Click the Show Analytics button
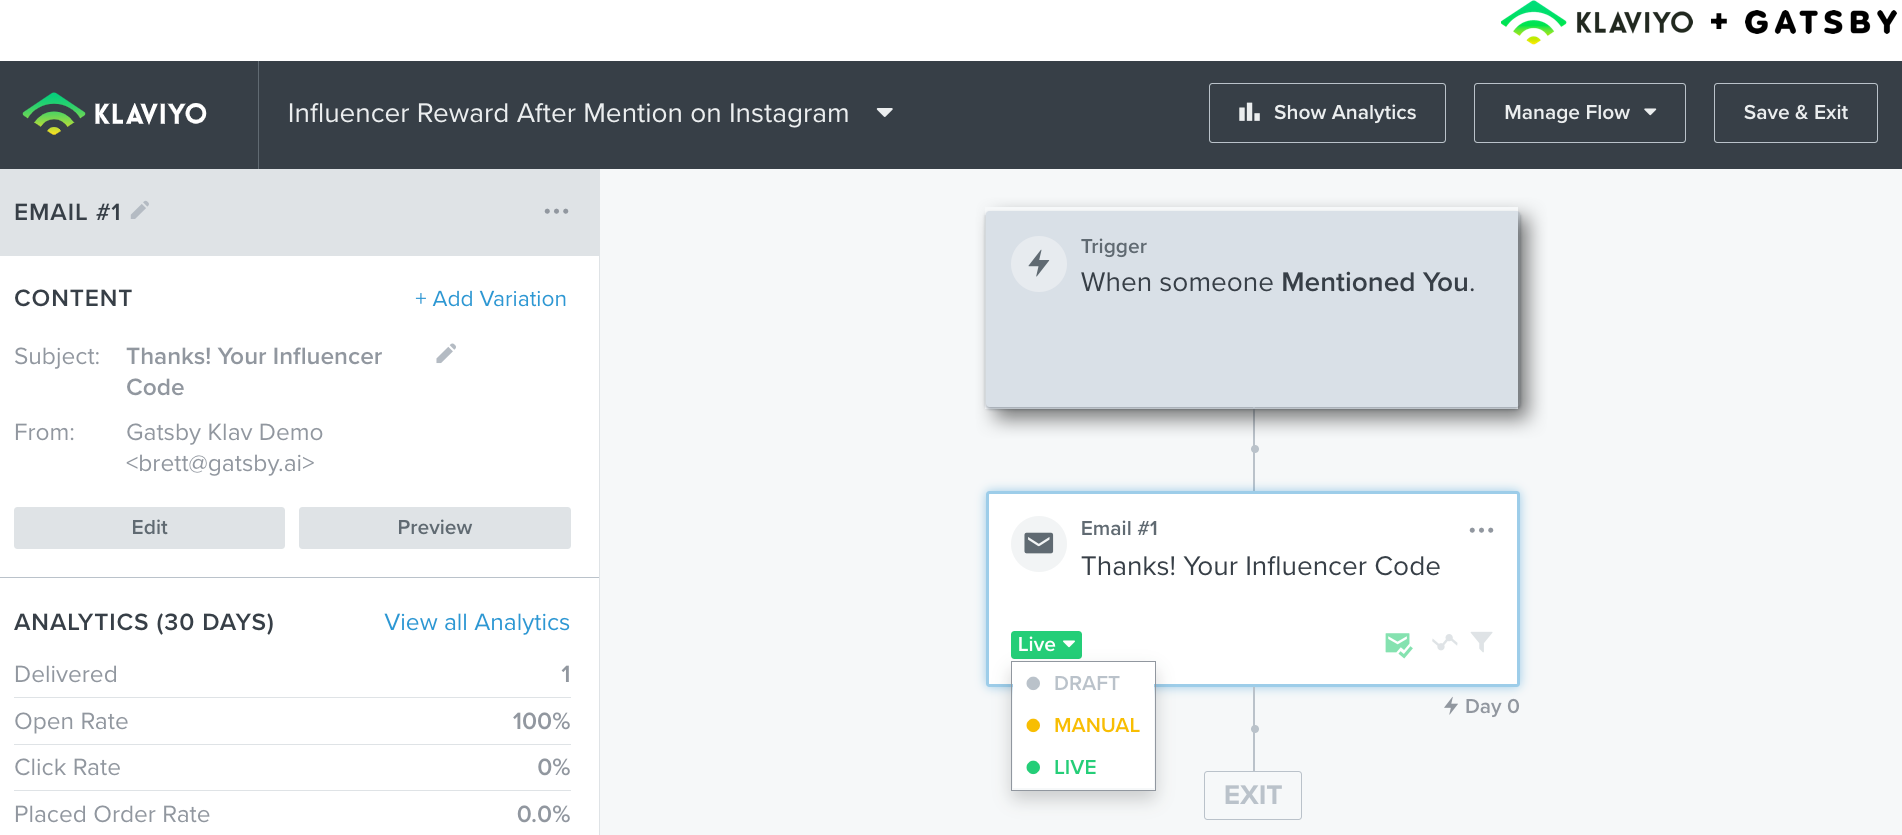The image size is (1902, 835). point(1327,113)
